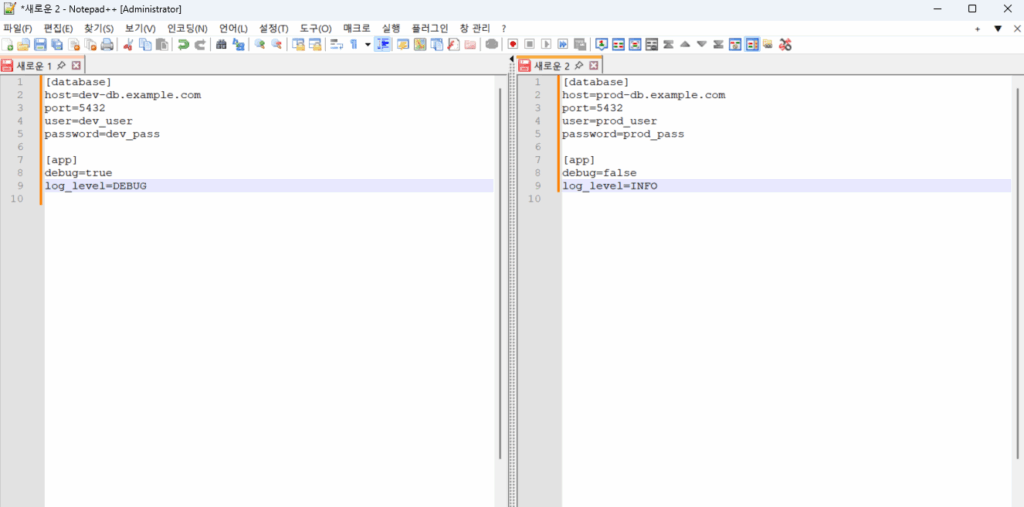Toggle the indent guide toolbar button
This screenshot has height=507, width=1024.
click(383, 45)
